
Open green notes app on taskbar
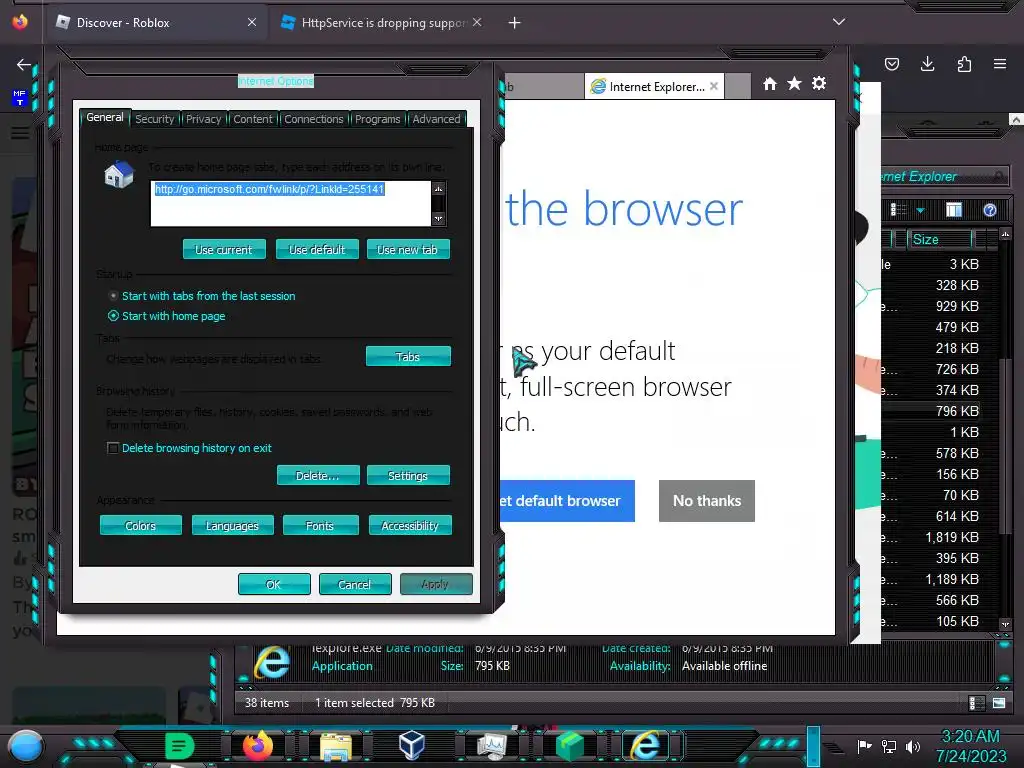(179, 746)
